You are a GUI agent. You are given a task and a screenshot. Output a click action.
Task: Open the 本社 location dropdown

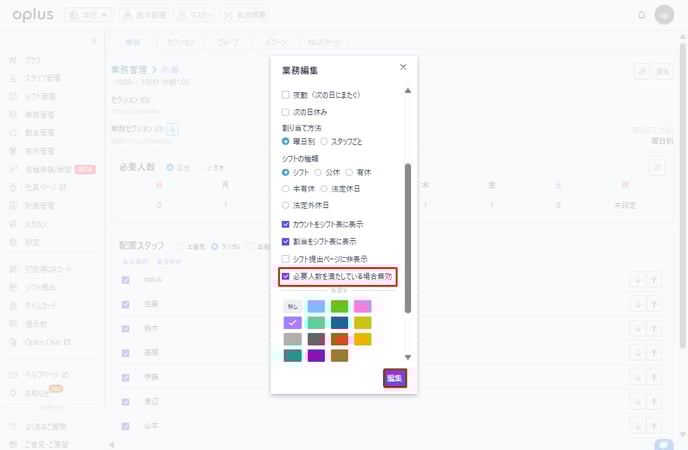point(89,15)
